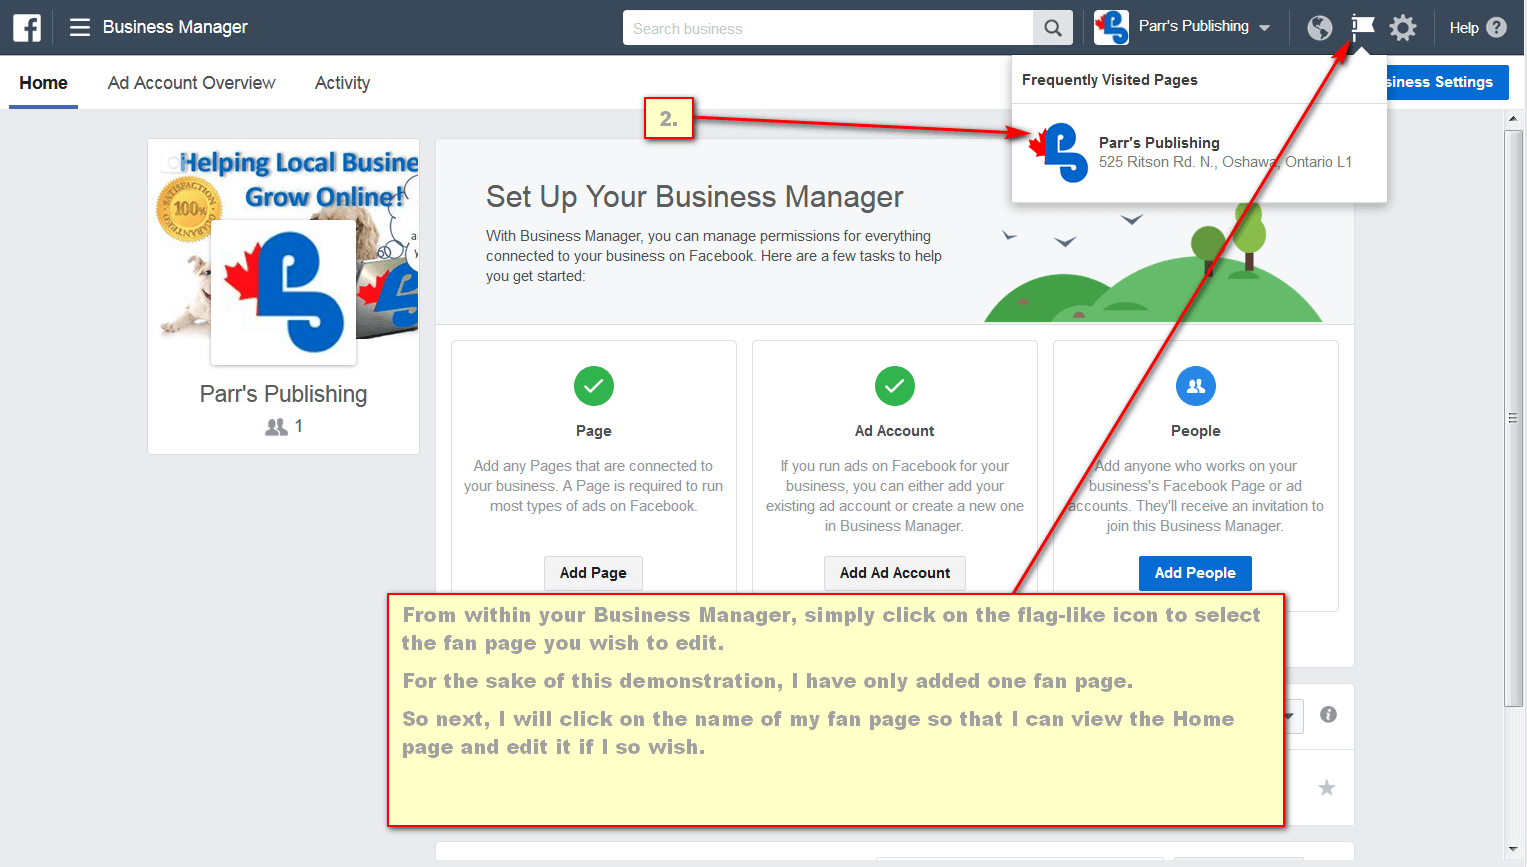
Task: Click the search magnifier button
Action: (x=1053, y=28)
